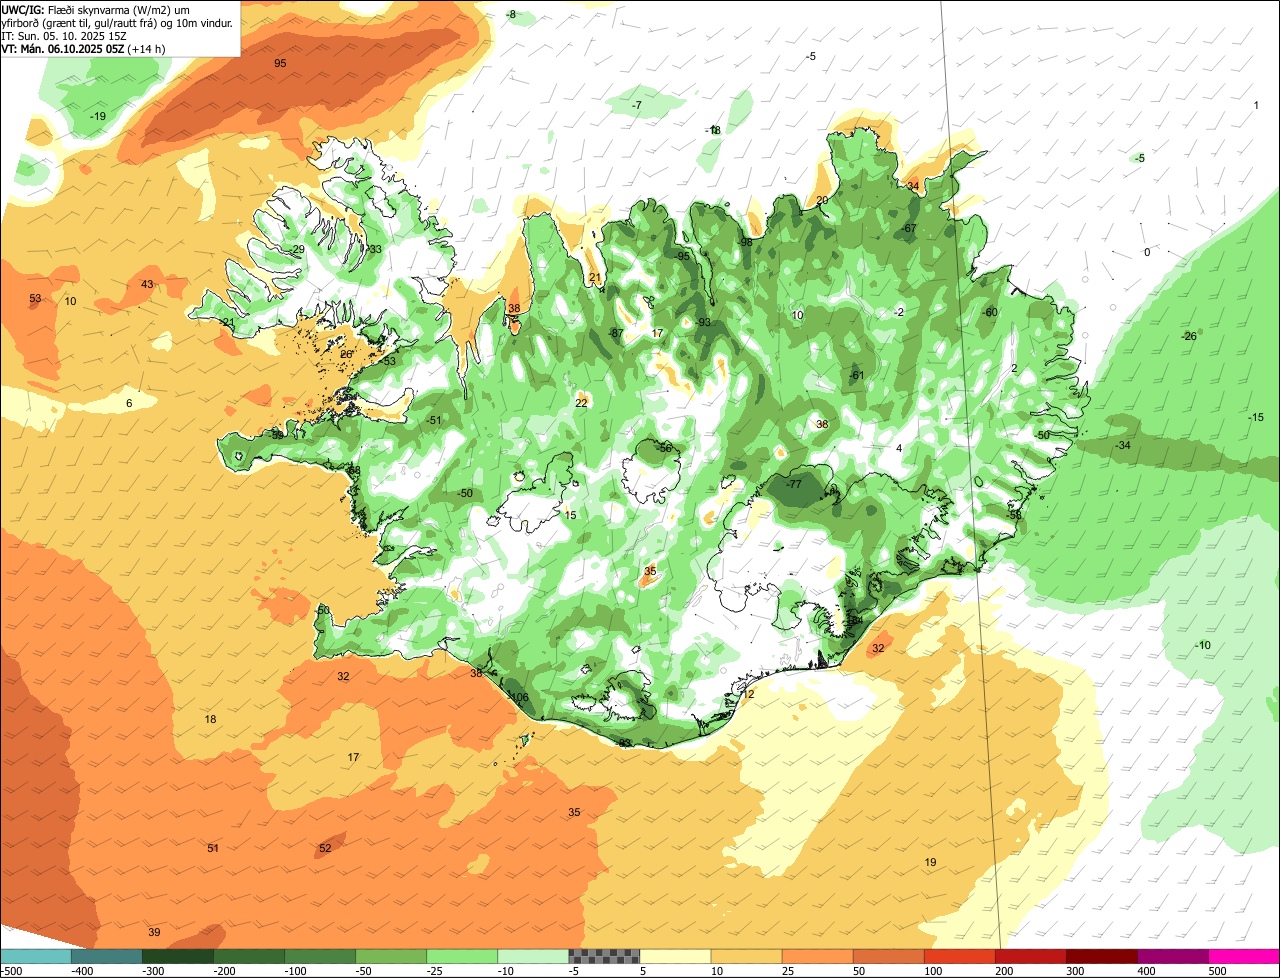Pick the dark red swatch between 300 and 400
This screenshot has height=978, width=1280.
[x=1101, y=956]
